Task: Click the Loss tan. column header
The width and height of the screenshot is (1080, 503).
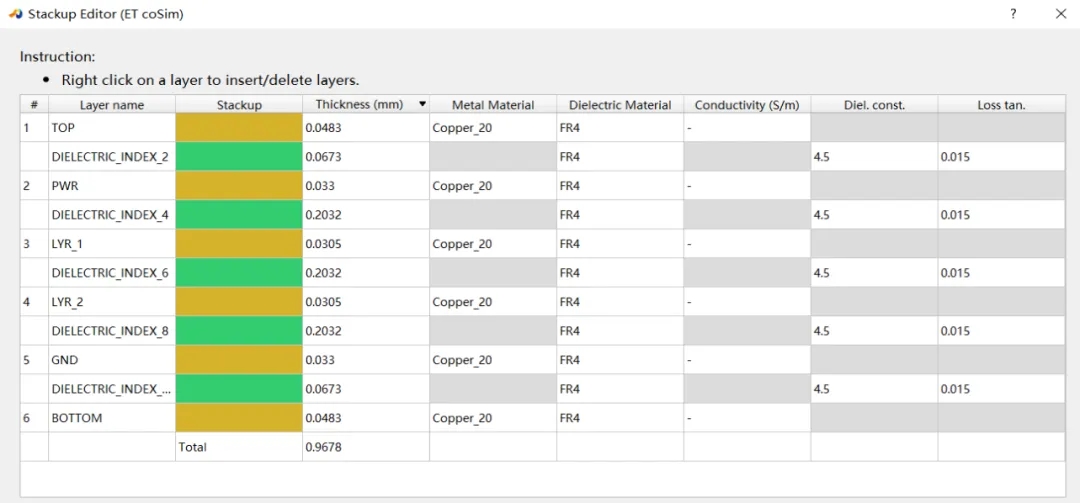Action: click(x=1000, y=105)
